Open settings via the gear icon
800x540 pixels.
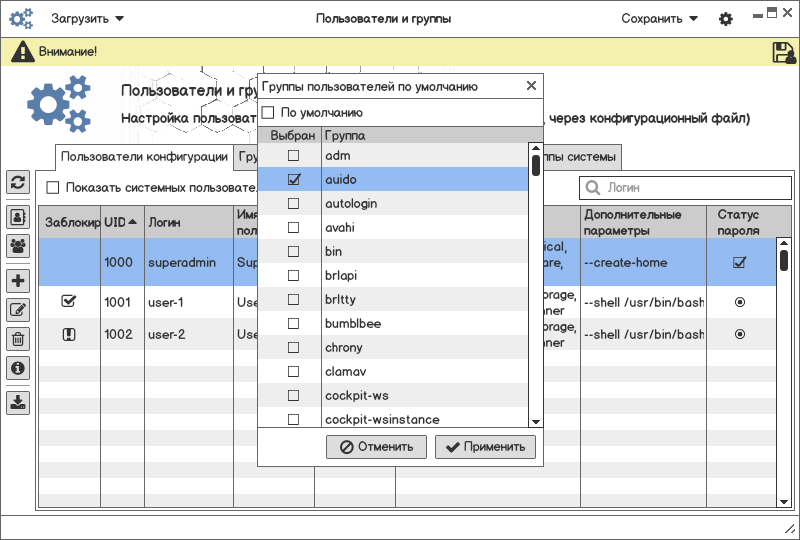[726, 19]
